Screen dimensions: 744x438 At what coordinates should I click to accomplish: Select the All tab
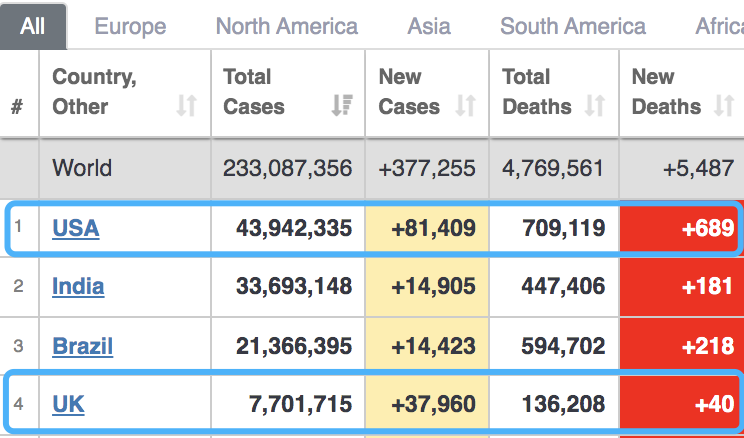coord(33,26)
